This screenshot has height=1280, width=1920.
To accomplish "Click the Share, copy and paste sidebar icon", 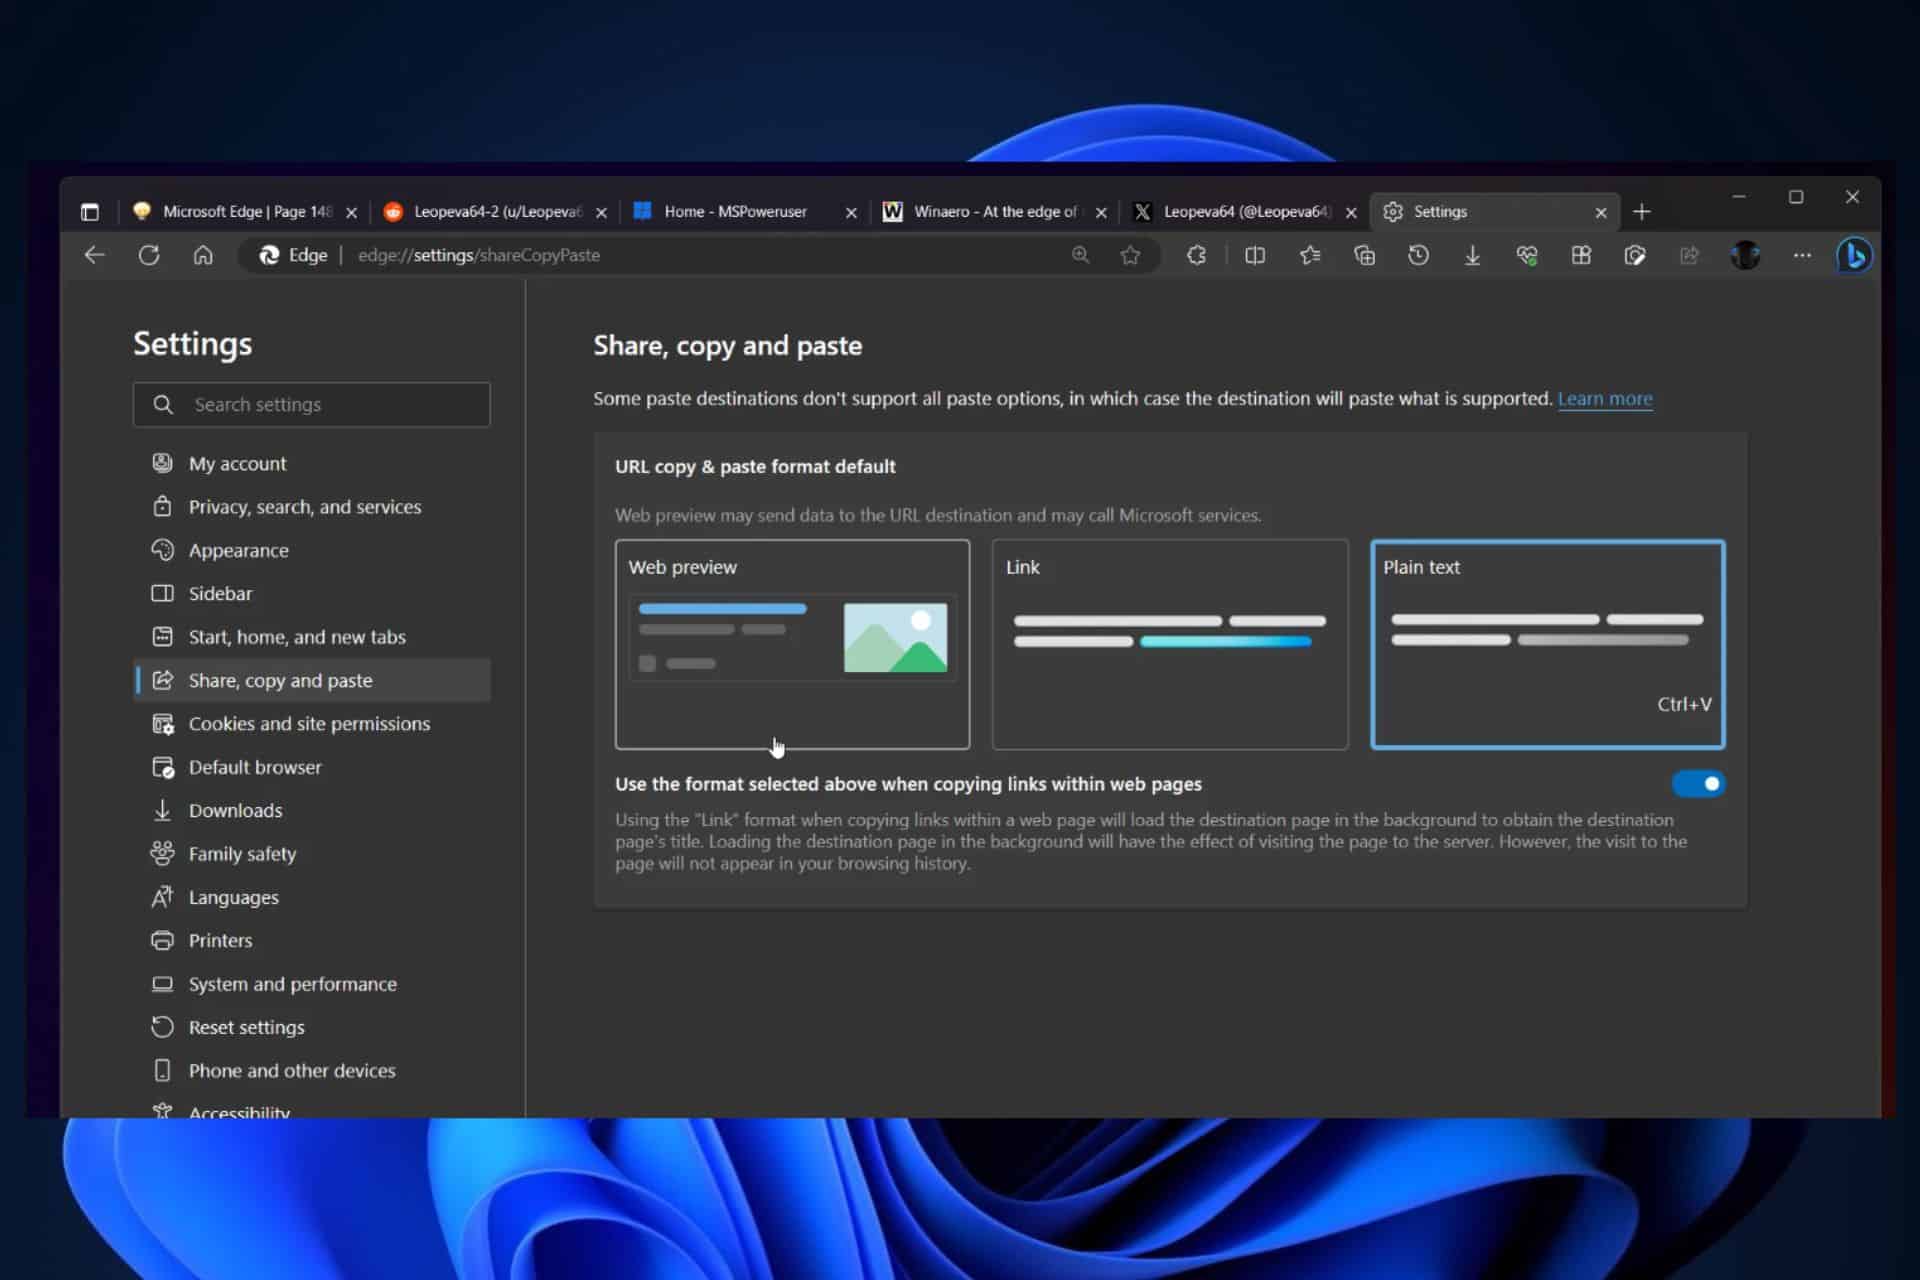I will pyautogui.click(x=163, y=680).
